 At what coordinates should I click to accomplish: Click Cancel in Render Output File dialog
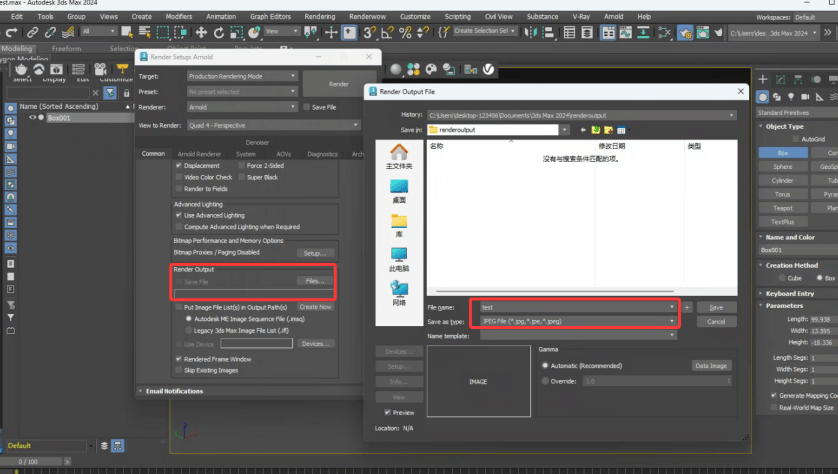click(716, 322)
